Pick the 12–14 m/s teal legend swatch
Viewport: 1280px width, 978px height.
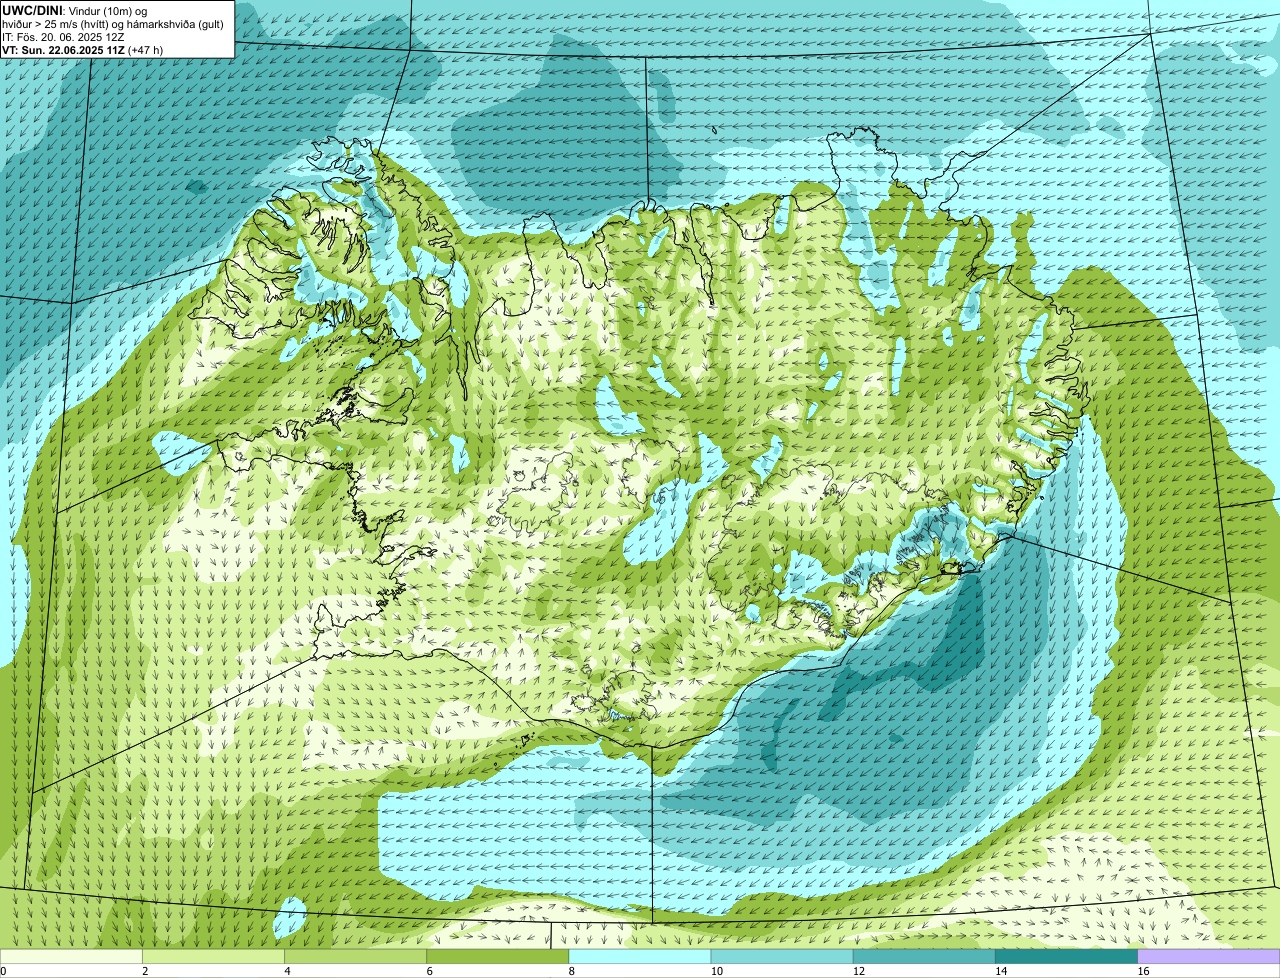924,956
